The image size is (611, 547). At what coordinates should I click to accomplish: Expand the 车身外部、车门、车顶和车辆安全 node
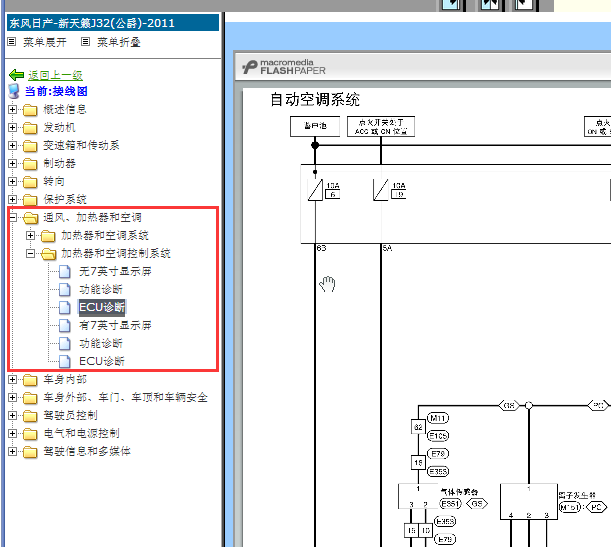click(x=12, y=397)
